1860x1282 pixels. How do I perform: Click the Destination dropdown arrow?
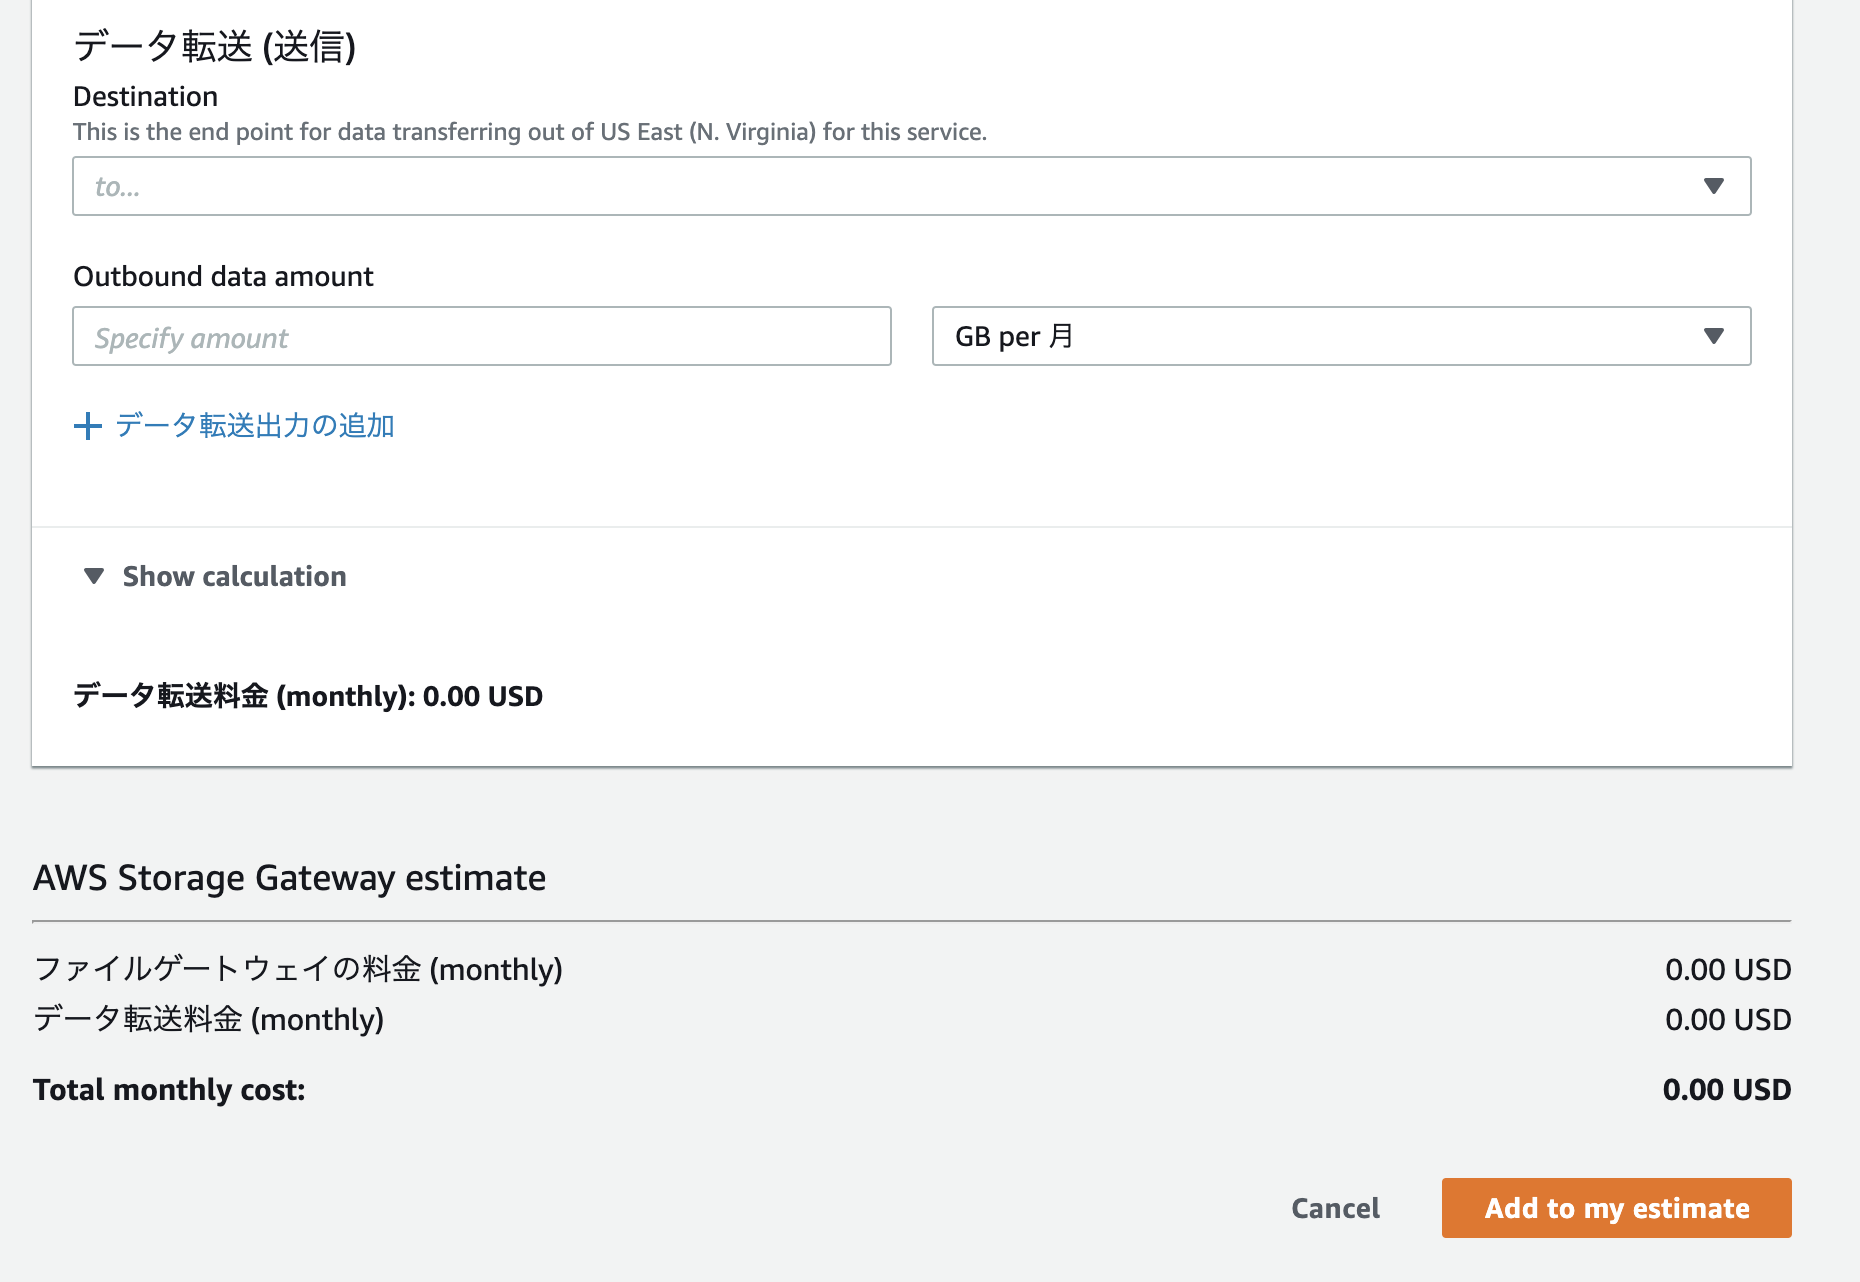point(1714,185)
